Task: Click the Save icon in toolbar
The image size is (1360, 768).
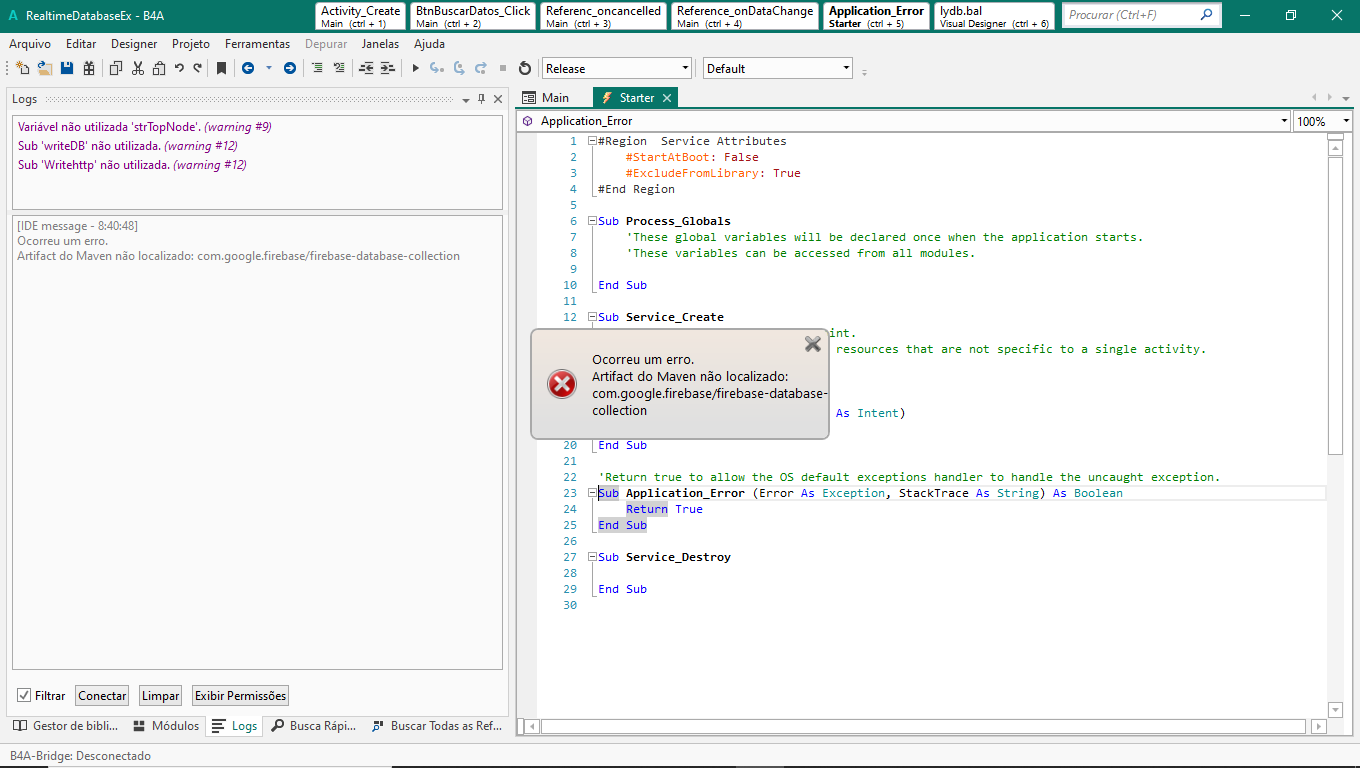Action: point(67,68)
